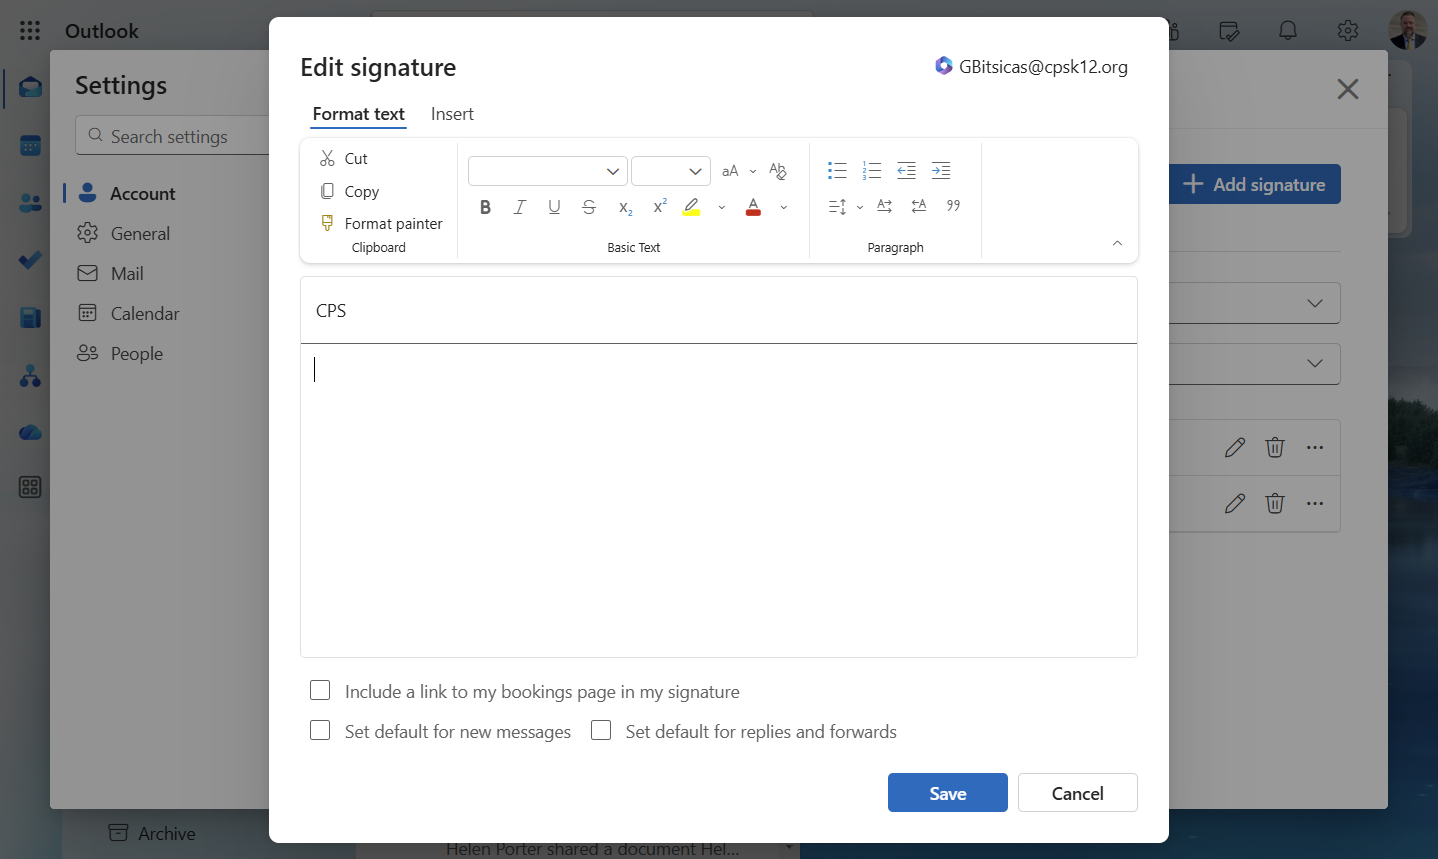
Task: Apply yellow text highlight color
Action: [691, 207]
